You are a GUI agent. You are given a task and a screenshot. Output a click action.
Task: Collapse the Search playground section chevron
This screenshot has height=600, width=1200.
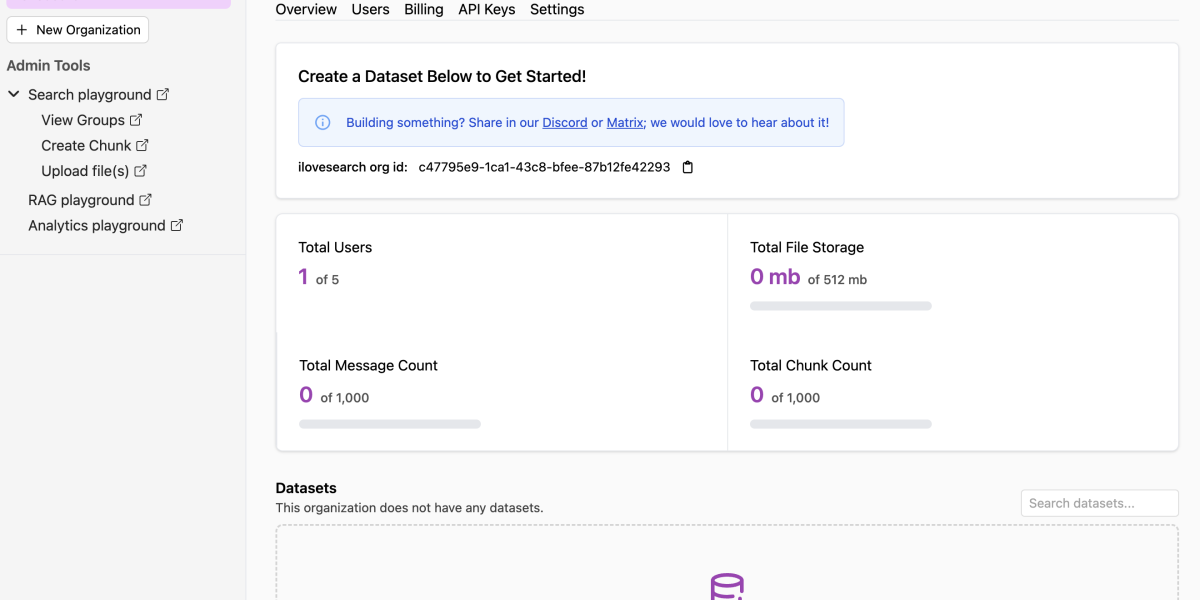click(x=14, y=94)
